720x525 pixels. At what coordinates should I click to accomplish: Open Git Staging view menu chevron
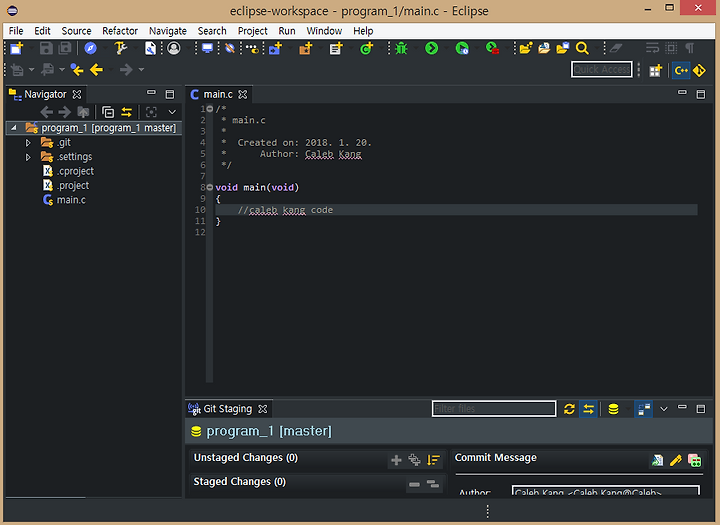pos(664,409)
